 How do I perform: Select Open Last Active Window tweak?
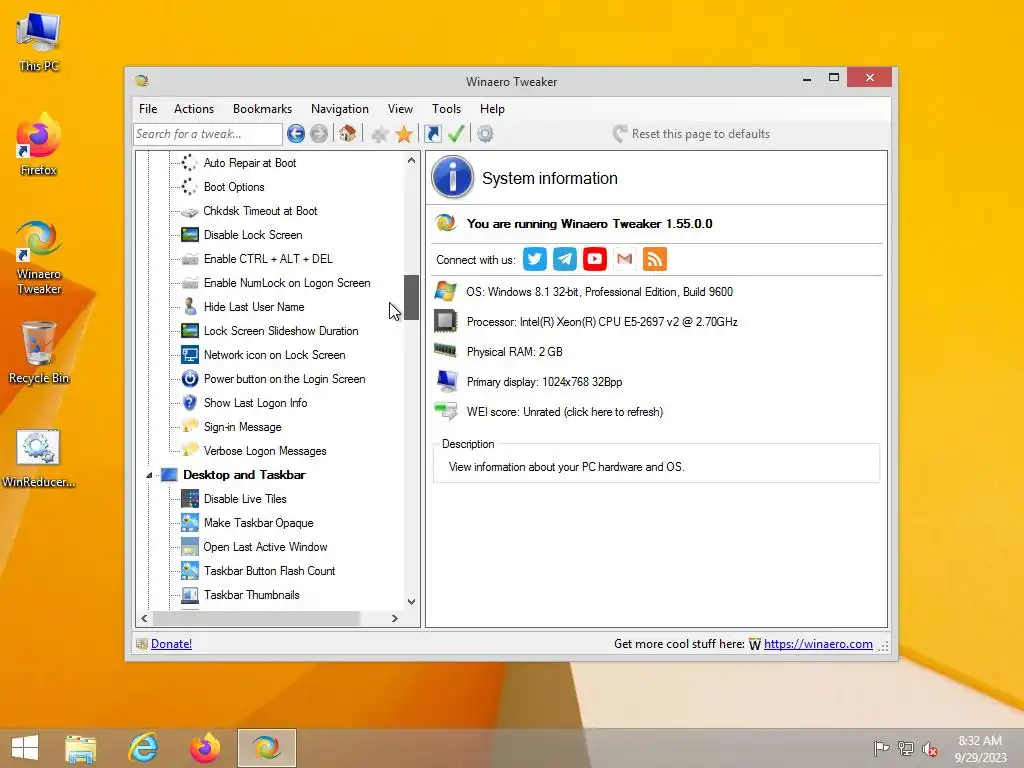coord(265,547)
